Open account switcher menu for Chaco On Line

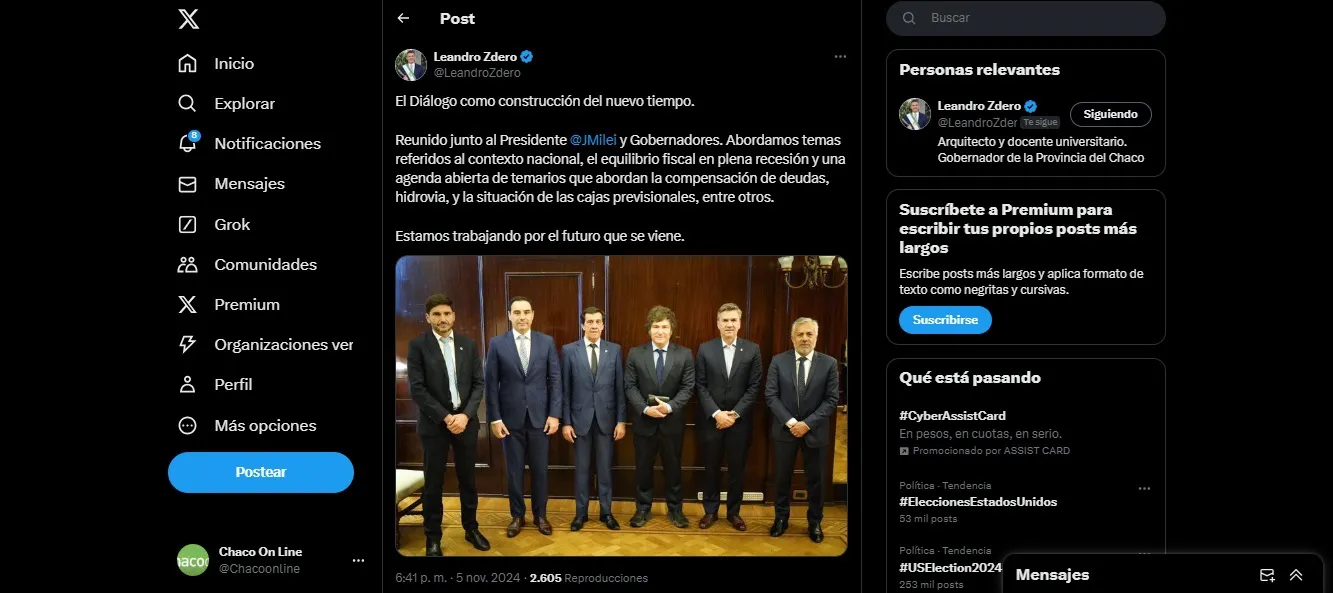(x=358, y=560)
